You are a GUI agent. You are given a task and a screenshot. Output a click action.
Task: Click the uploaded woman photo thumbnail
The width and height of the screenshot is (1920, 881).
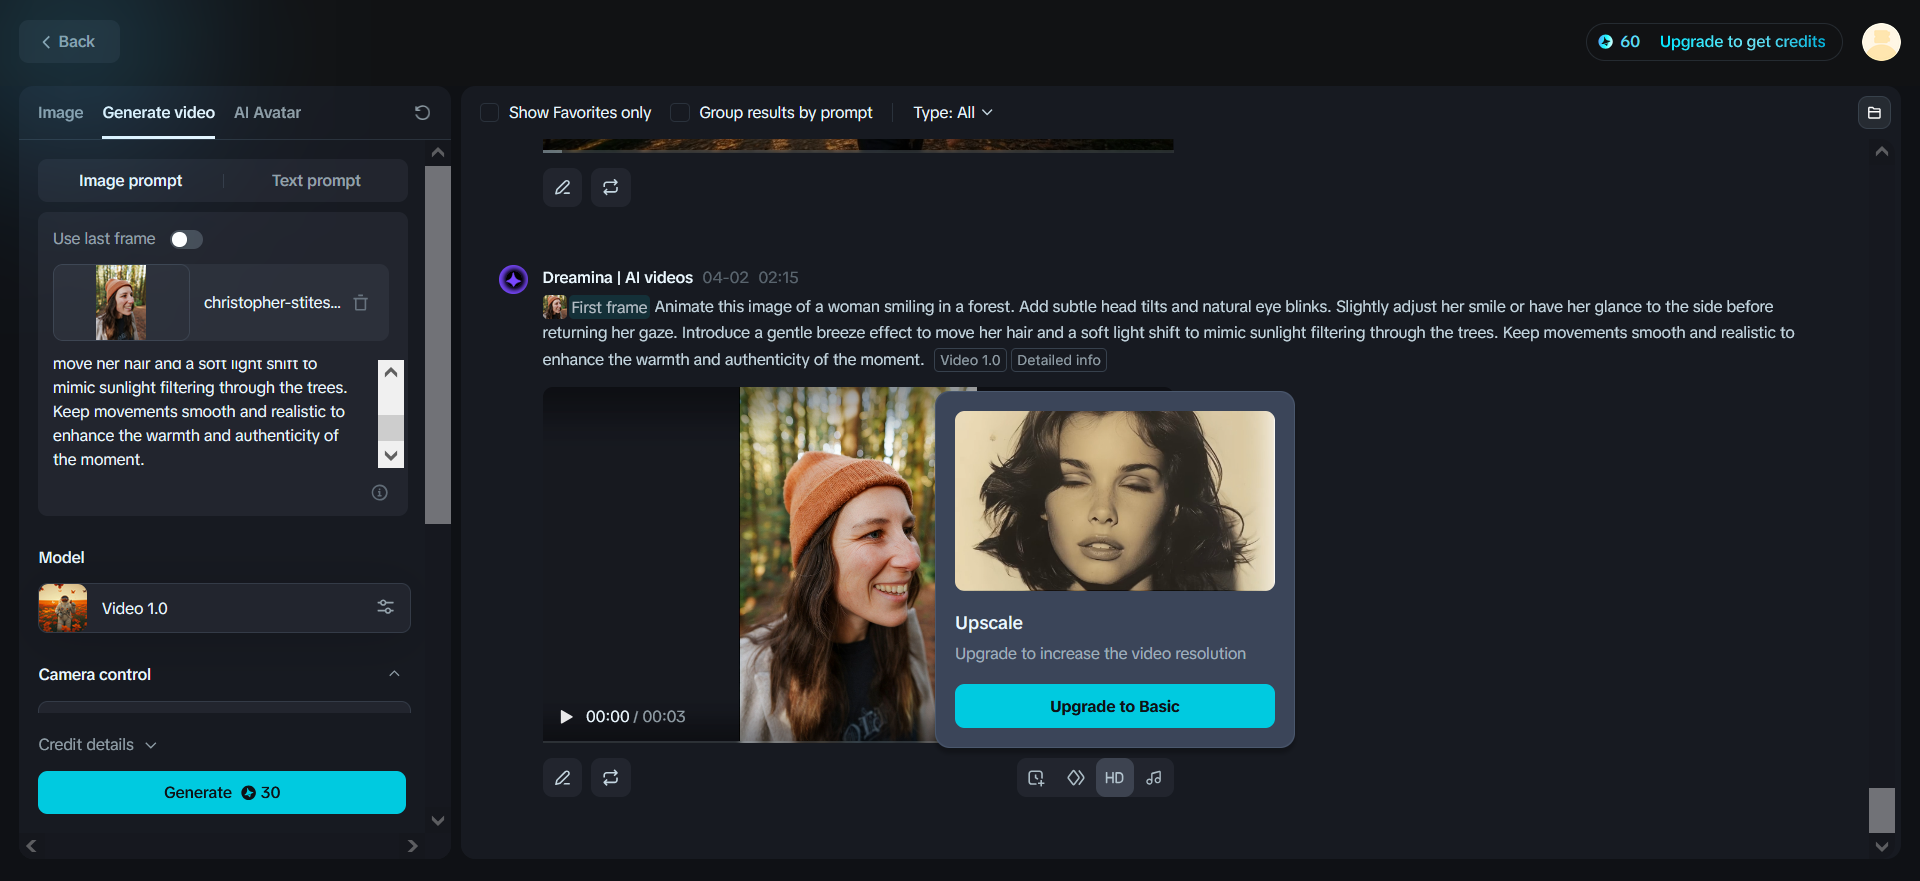(x=121, y=302)
